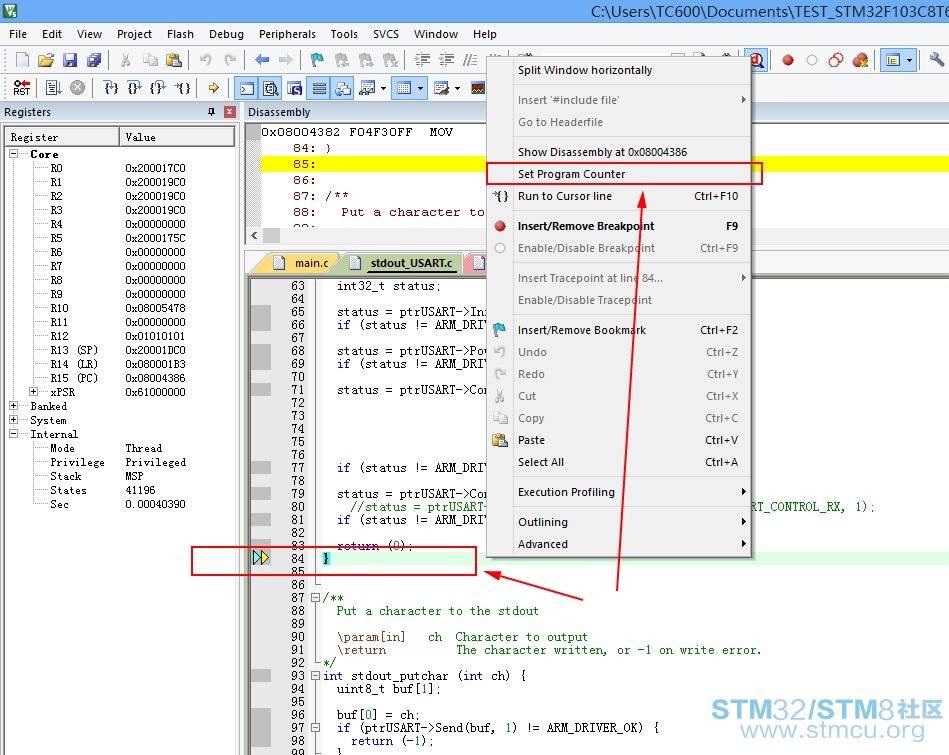Screen dimensions: 949x755
Task: Click the Show Next Statement yellow arrow
Action: tap(214, 88)
